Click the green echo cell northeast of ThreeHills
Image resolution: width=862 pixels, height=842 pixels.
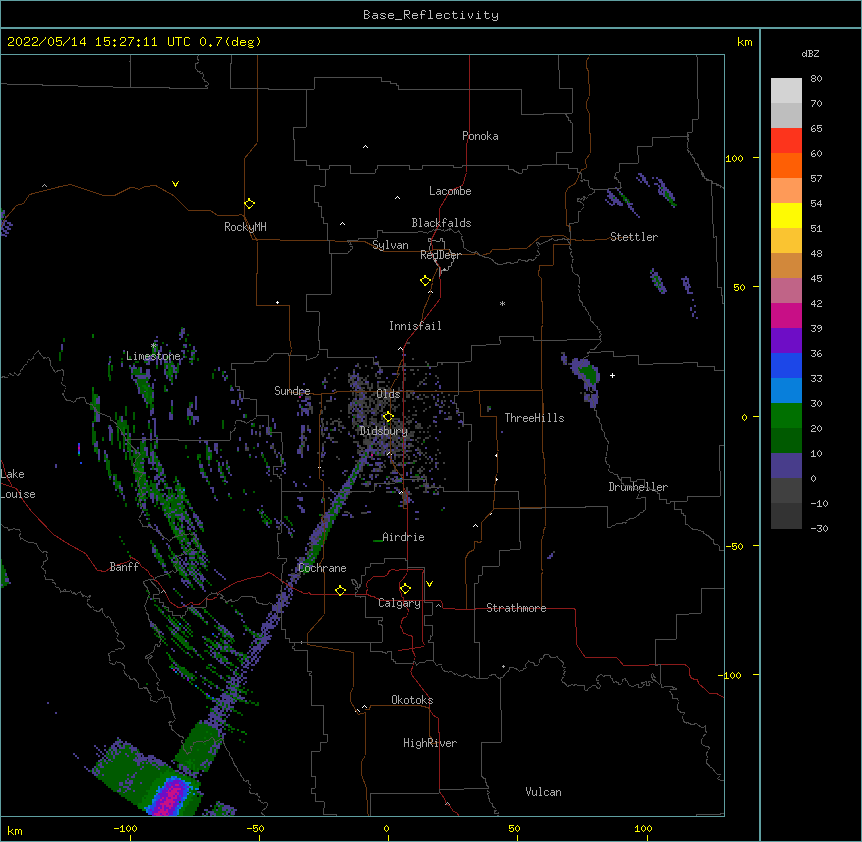tap(588, 373)
